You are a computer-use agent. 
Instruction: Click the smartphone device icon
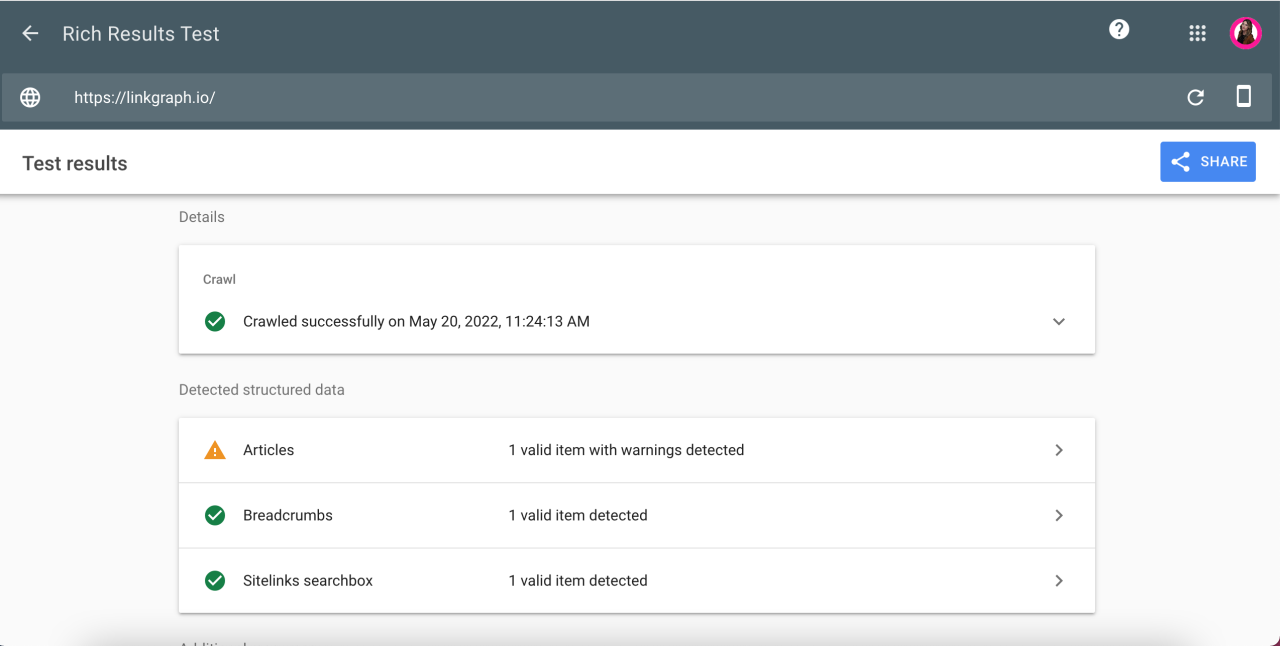click(1243, 96)
